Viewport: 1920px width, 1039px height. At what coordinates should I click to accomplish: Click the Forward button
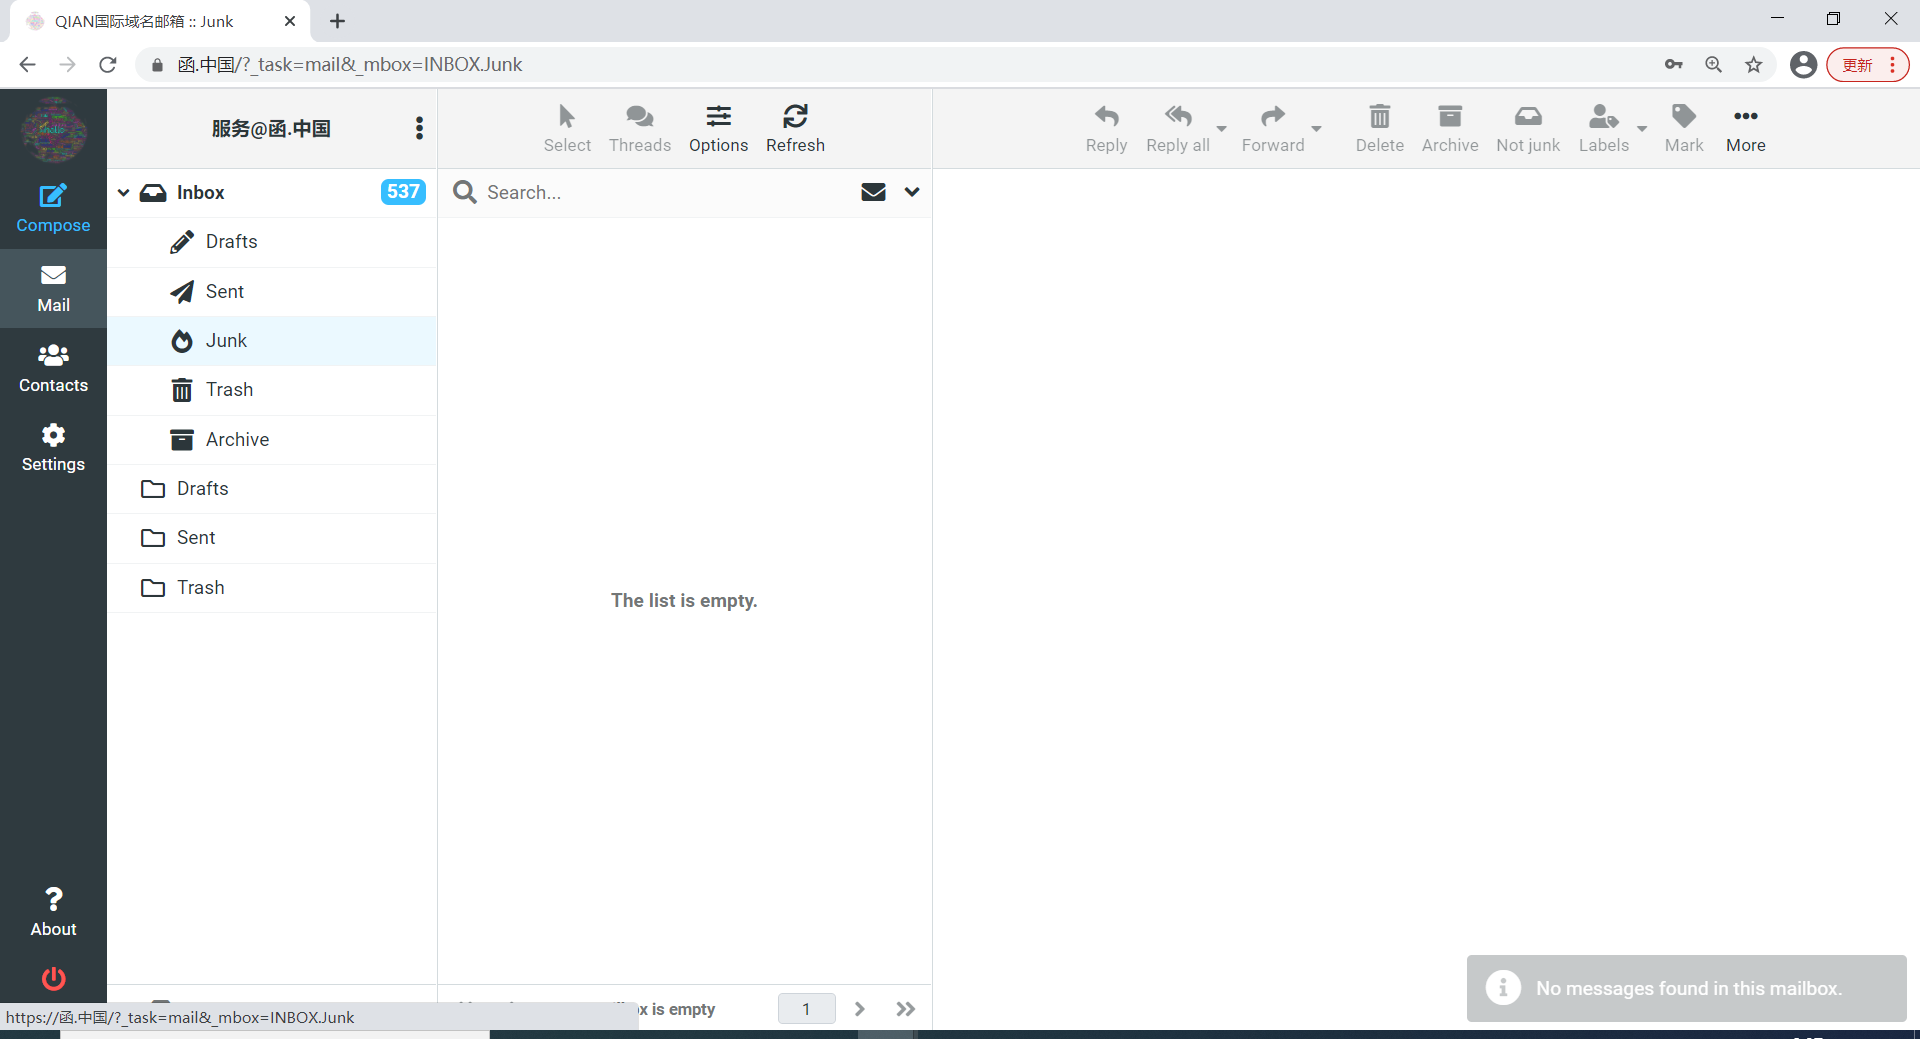tap(1273, 128)
